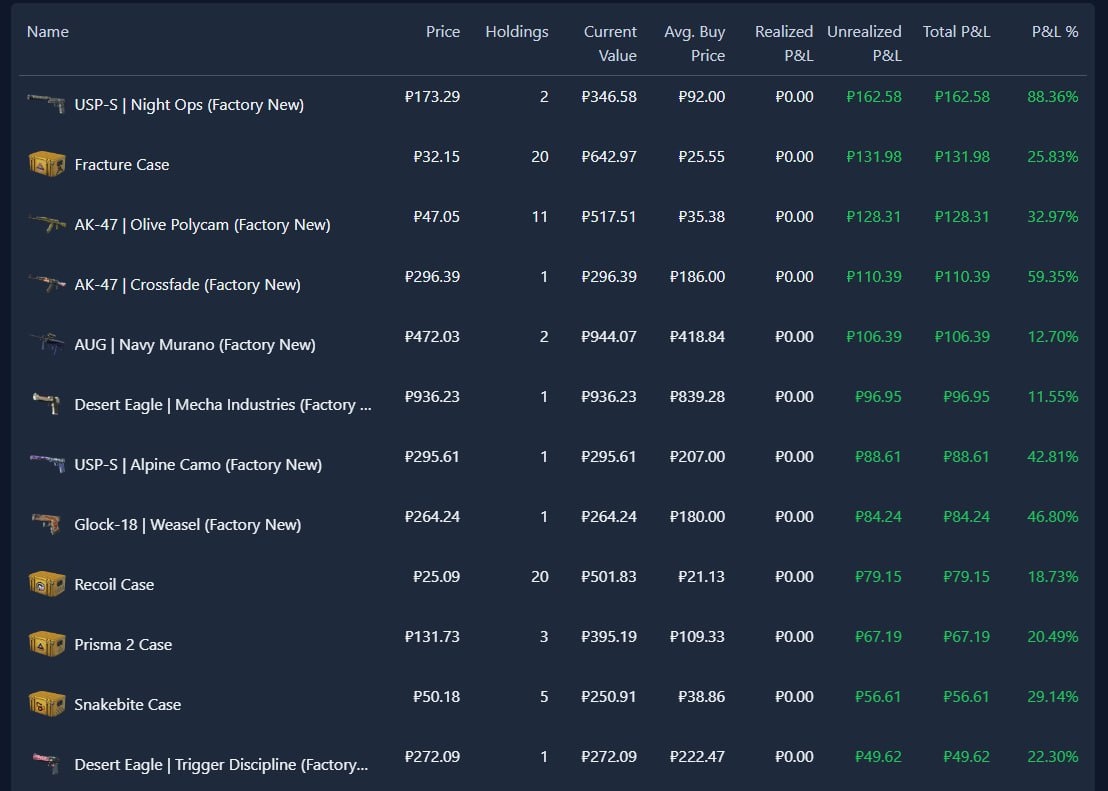1108x791 pixels.
Task: Select unrealized P&L ₽49.62
Action: 878,757
